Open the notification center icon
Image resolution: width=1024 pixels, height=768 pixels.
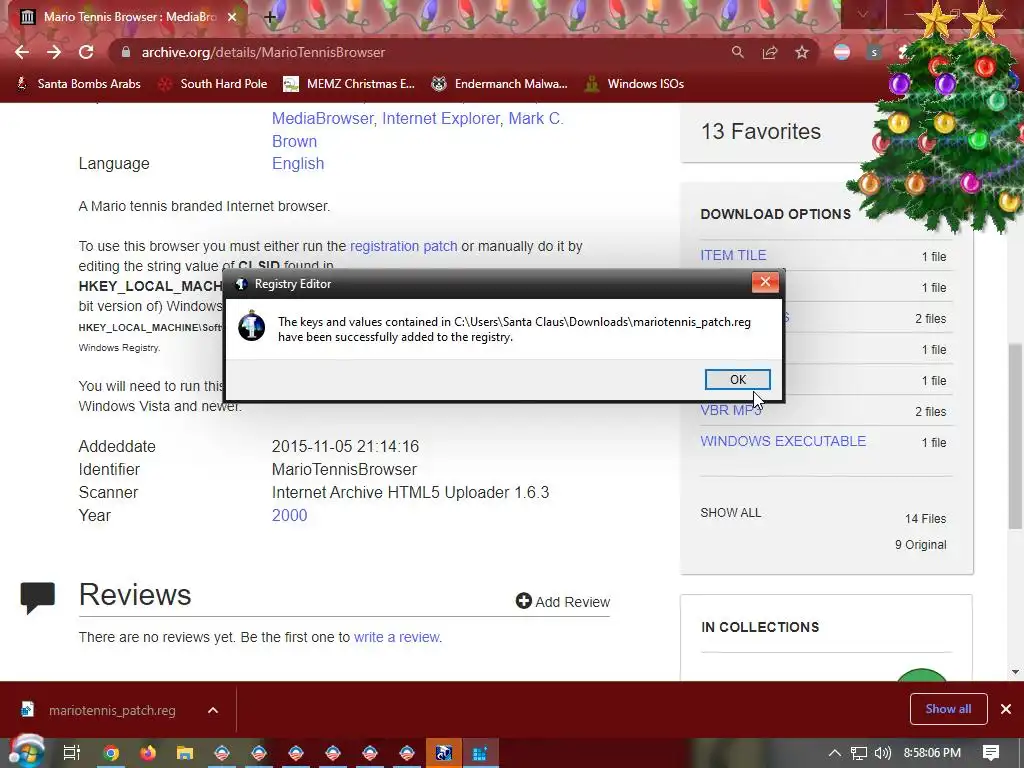[x=991, y=753]
